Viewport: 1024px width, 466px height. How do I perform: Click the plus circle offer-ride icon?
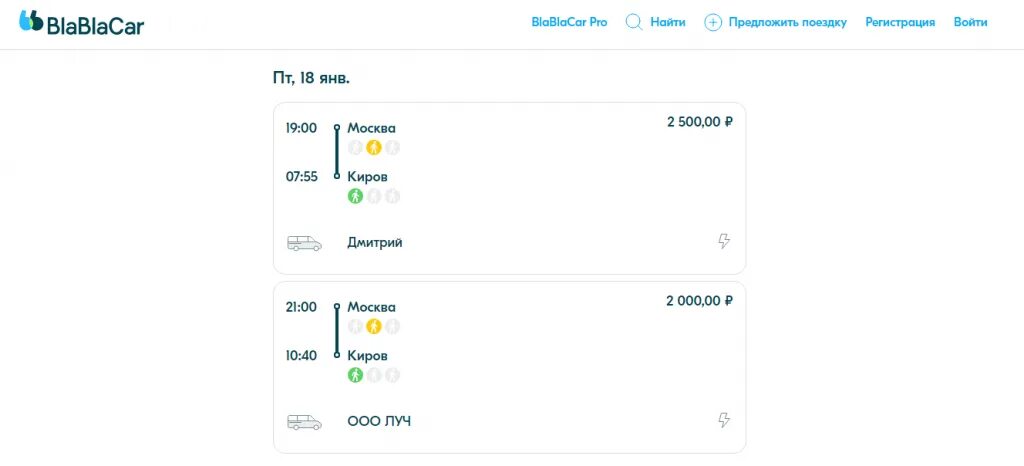click(x=712, y=23)
